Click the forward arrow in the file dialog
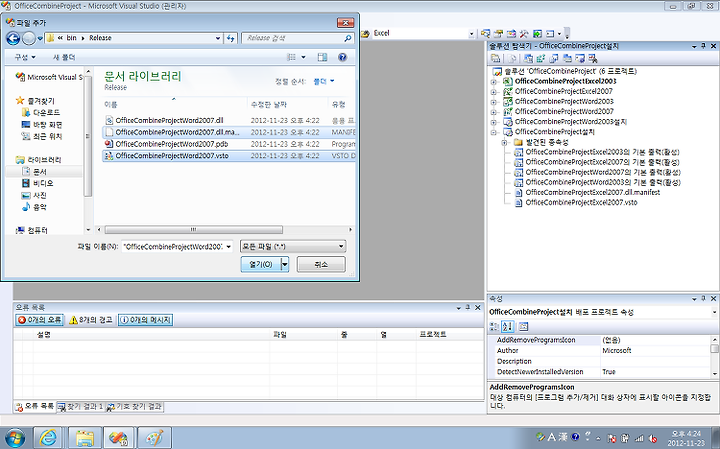720x449 pixels. [28, 39]
